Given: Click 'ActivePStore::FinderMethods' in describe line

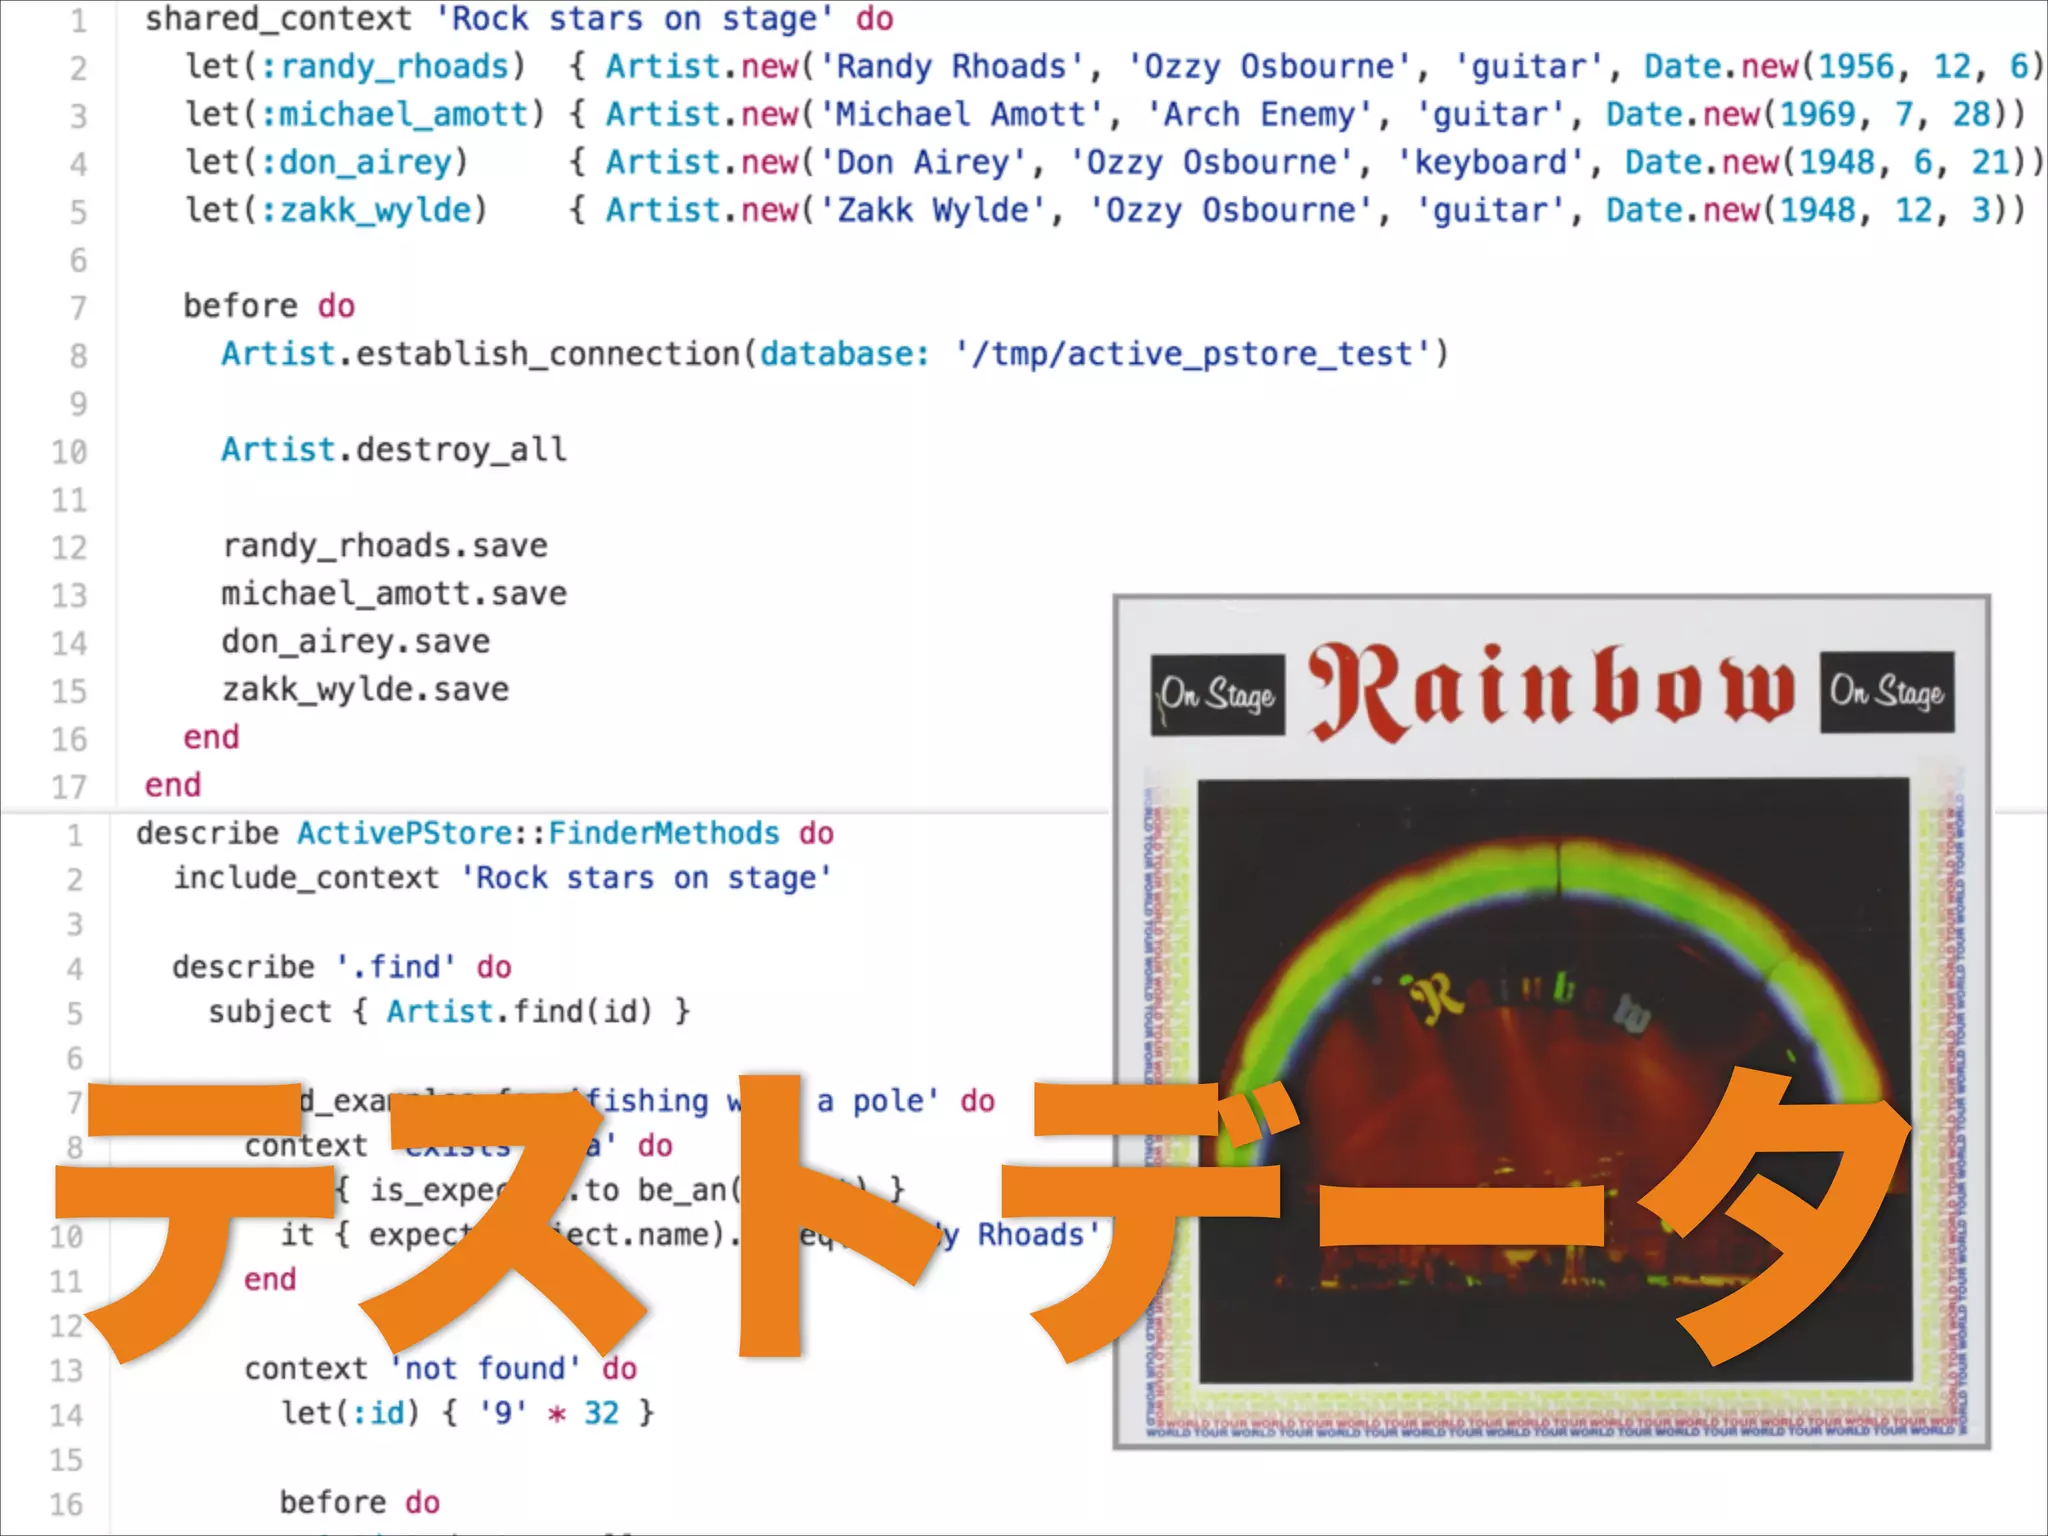Looking at the screenshot, I should pyautogui.click(x=538, y=833).
